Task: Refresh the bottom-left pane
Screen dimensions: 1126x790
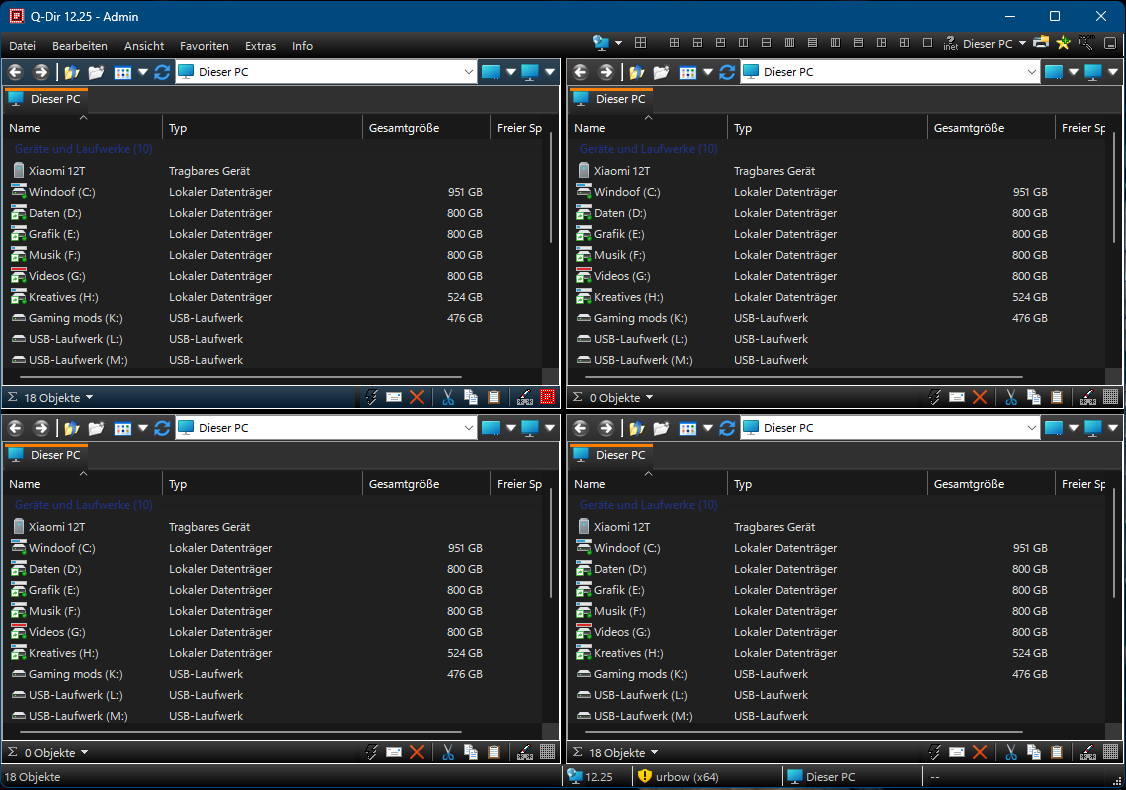Action: click(x=162, y=428)
